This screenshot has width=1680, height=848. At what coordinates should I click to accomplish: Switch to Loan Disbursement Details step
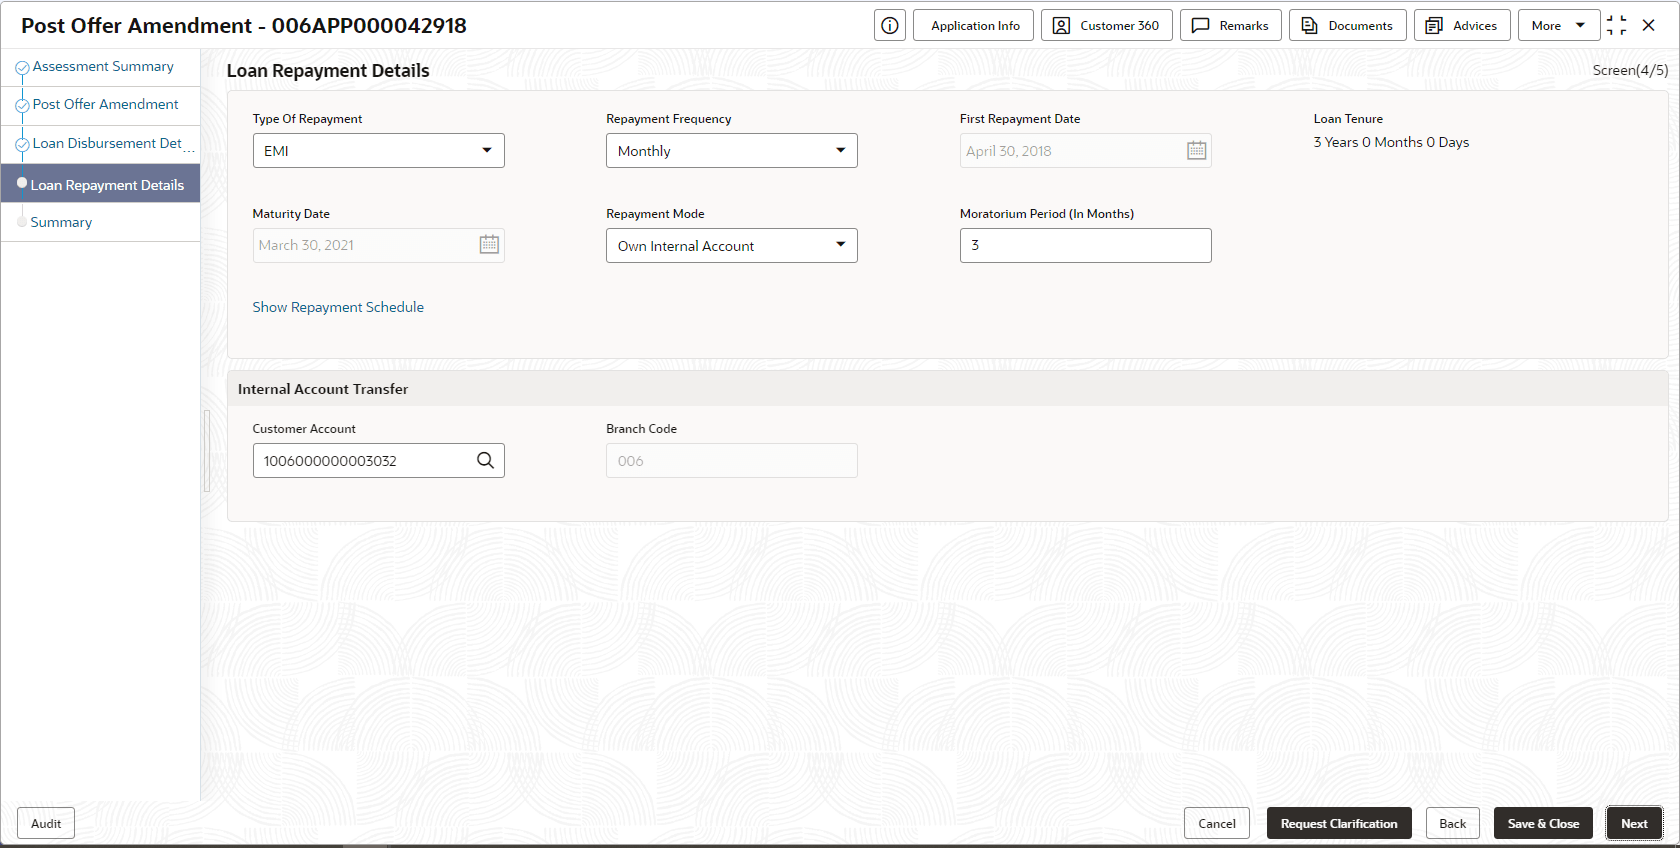pyautogui.click(x=107, y=144)
